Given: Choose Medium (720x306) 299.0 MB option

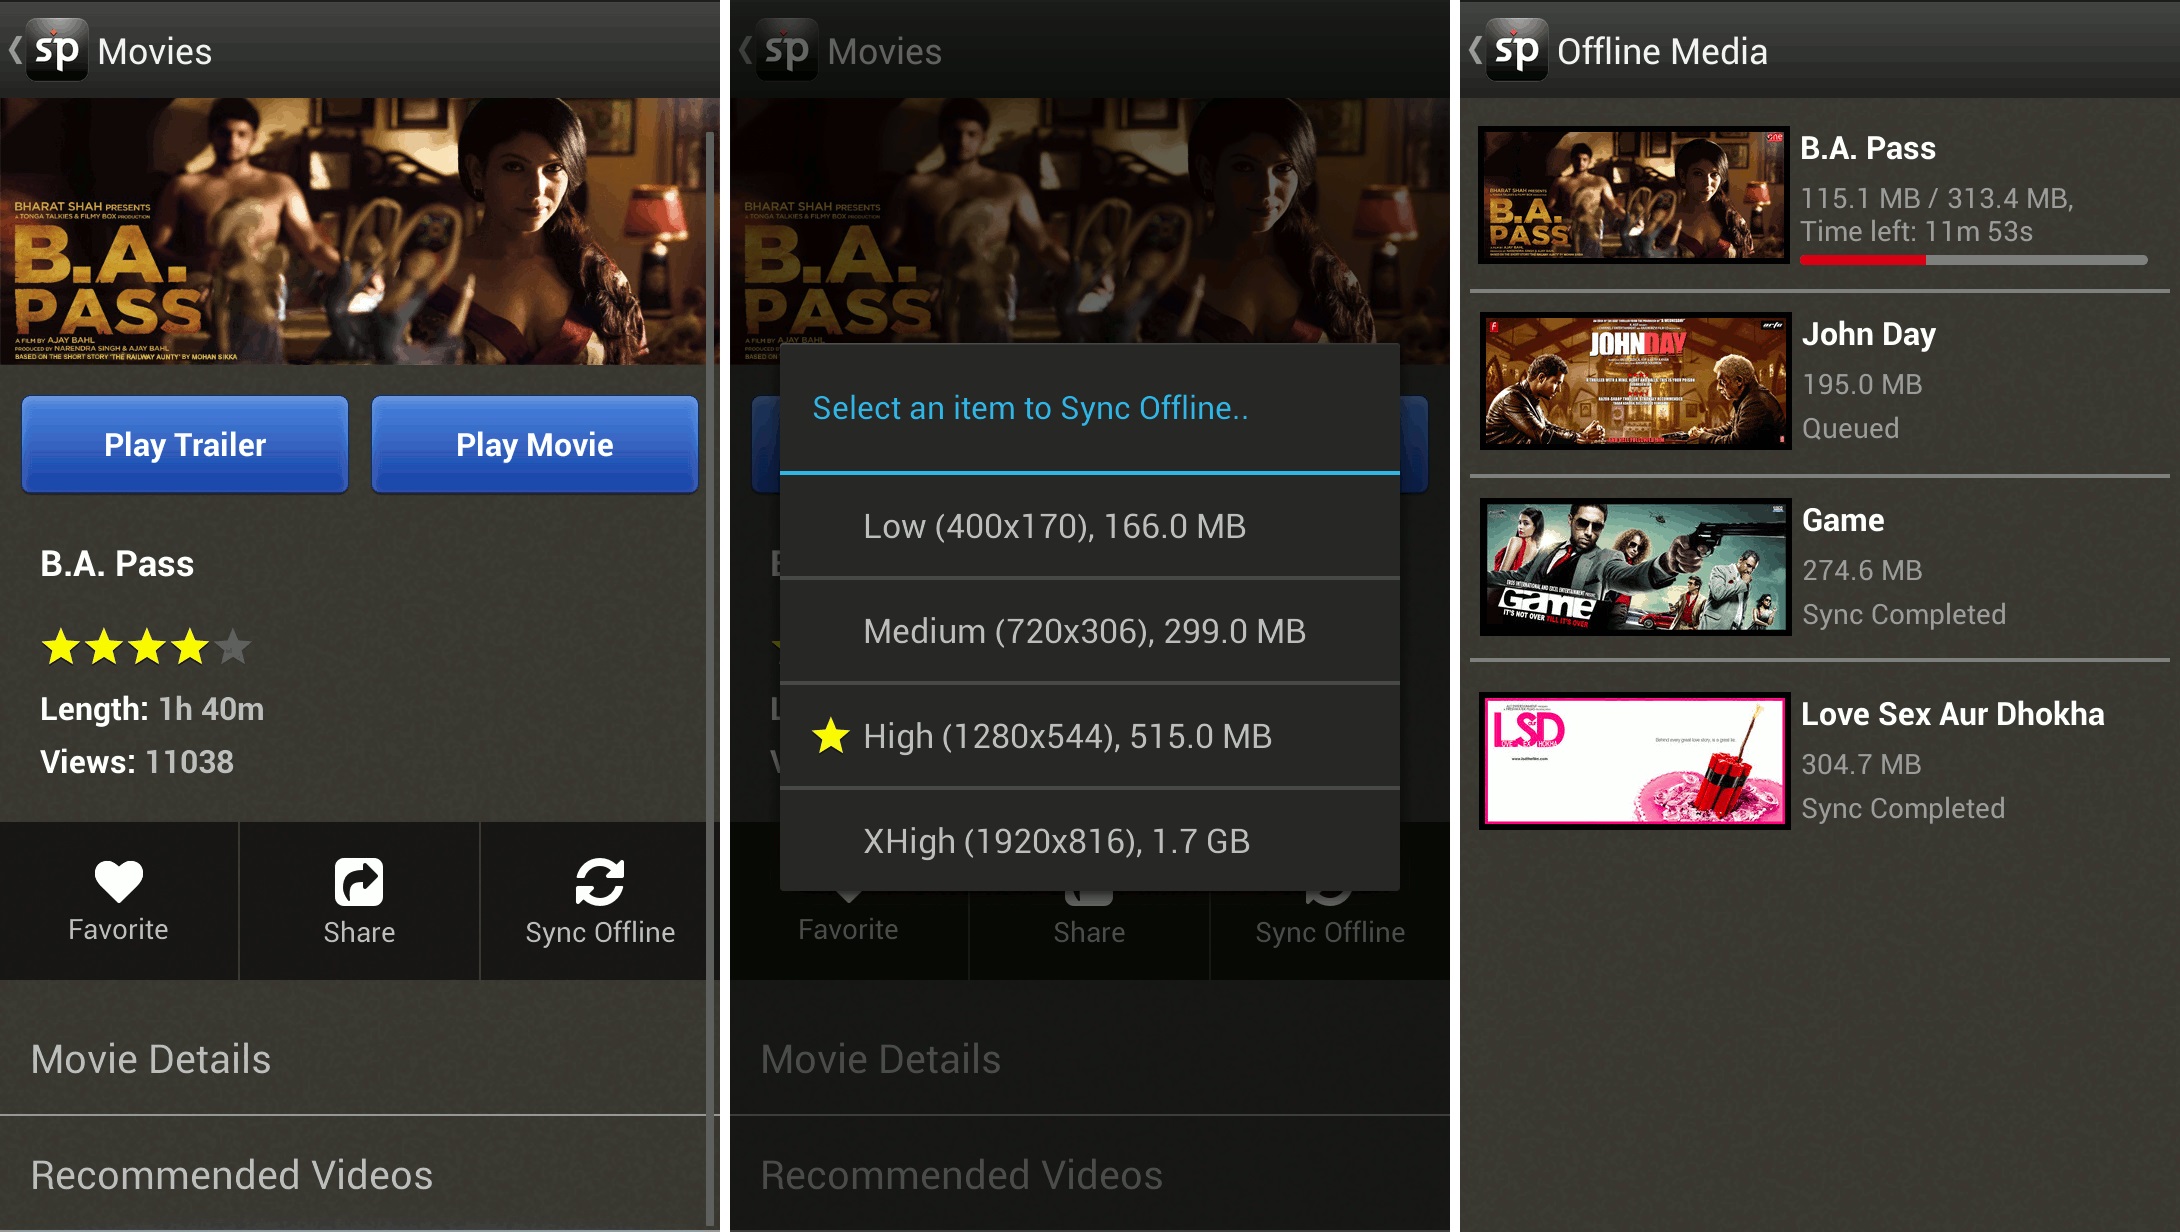Looking at the screenshot, I should [1090, 631].
